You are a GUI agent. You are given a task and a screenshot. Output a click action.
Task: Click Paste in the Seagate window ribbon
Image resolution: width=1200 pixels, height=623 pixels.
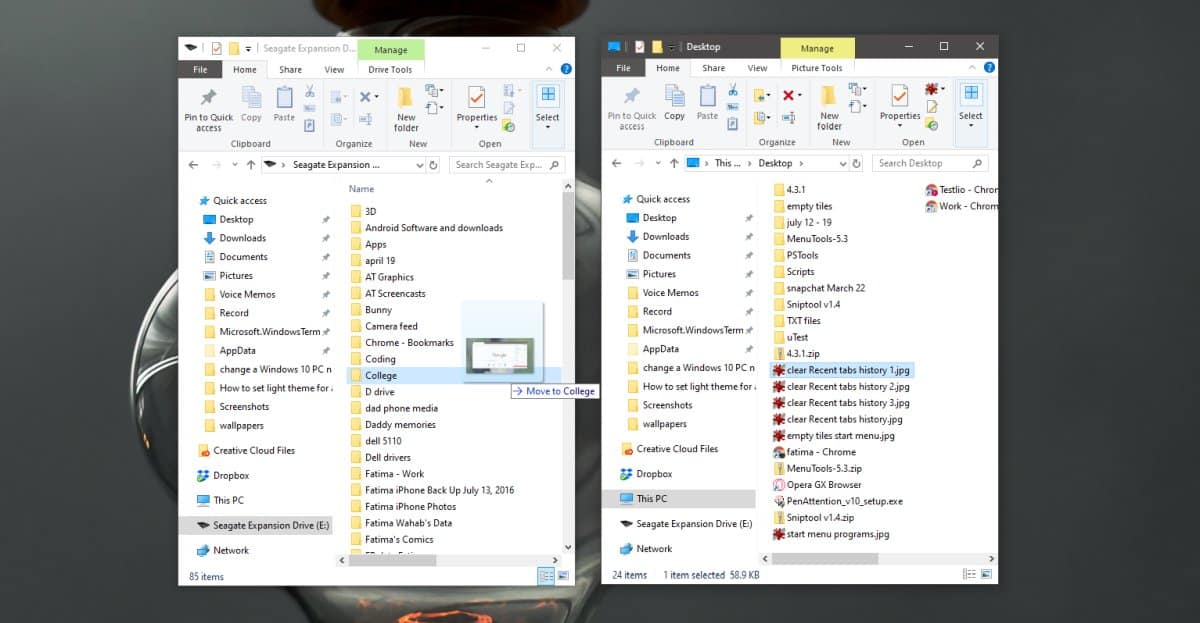tap(284, 105)
